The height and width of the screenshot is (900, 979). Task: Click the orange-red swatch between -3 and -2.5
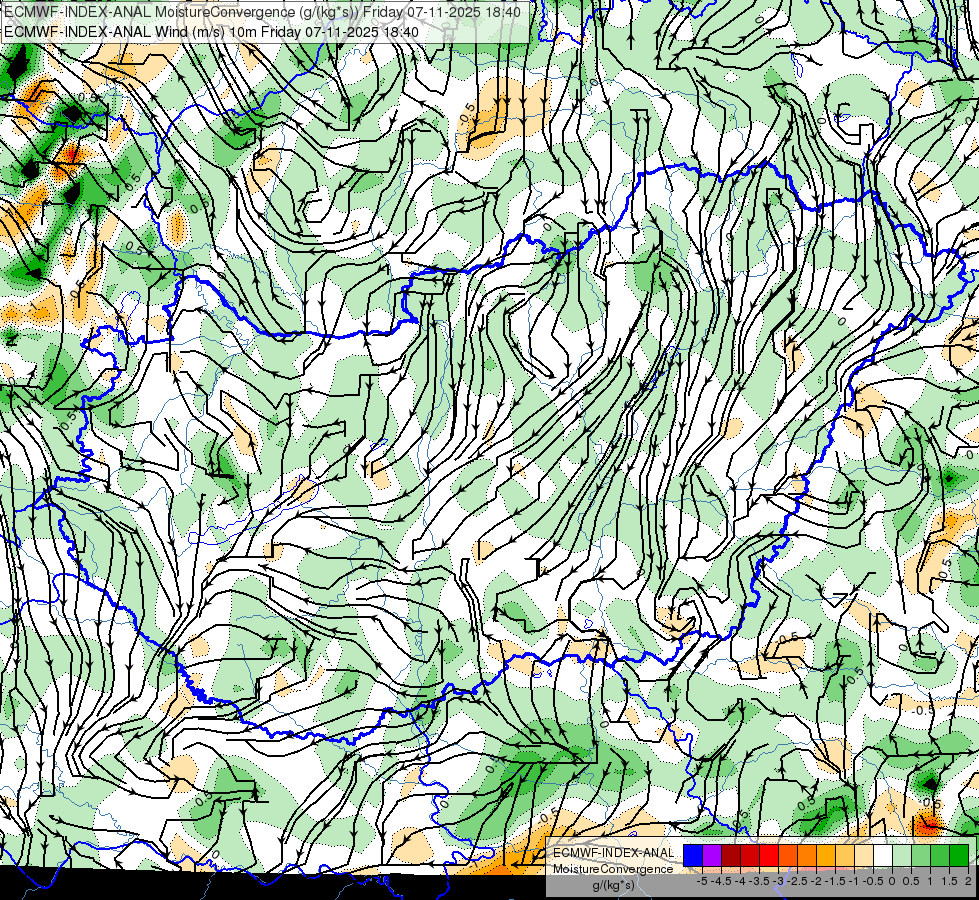(x=788, y=856)
